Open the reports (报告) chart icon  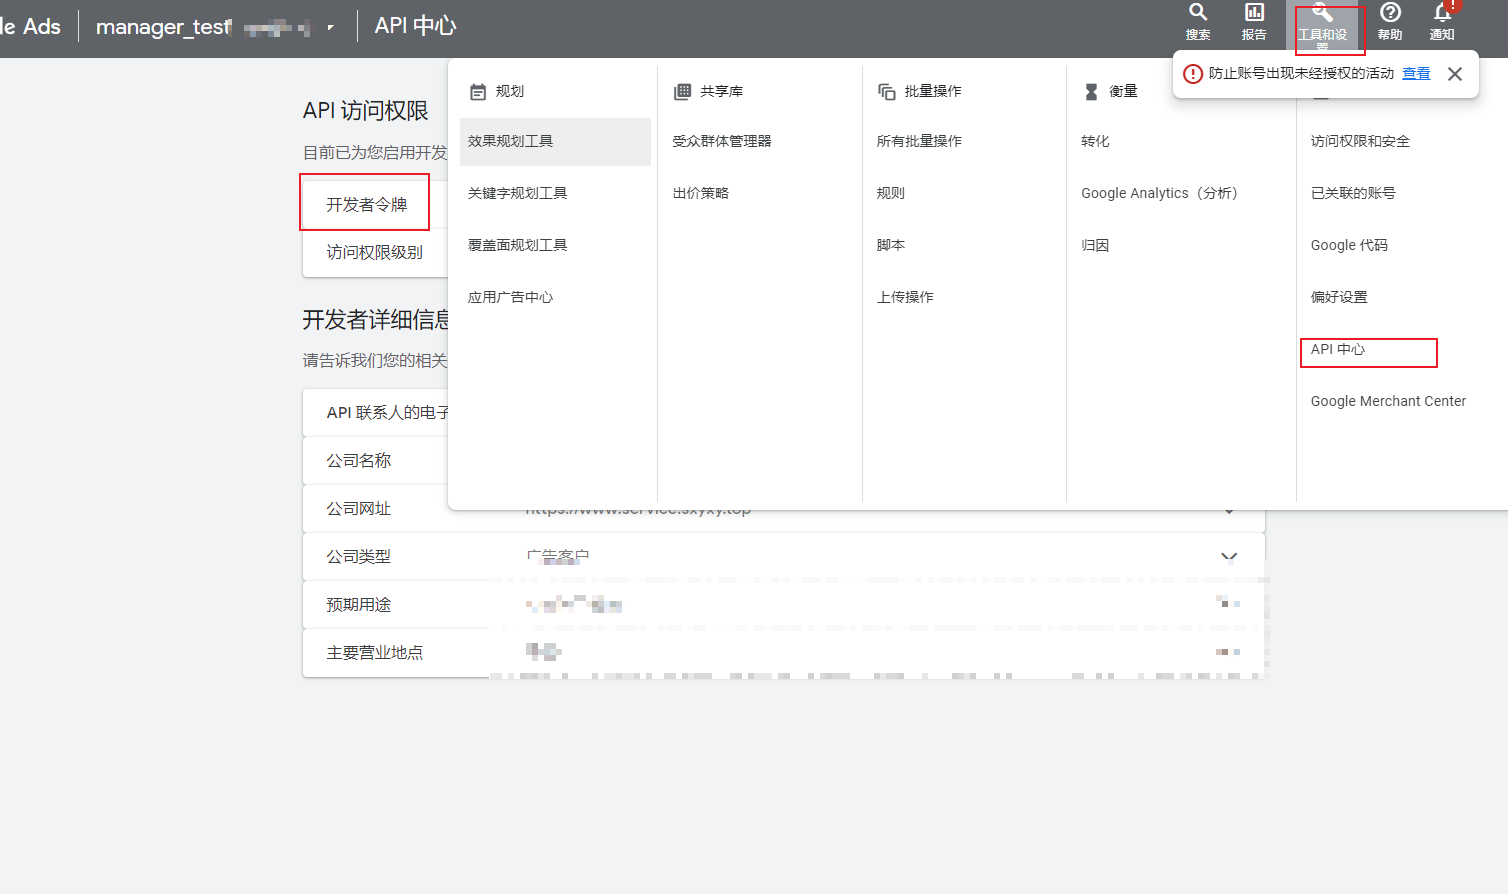coord(1254,13)
